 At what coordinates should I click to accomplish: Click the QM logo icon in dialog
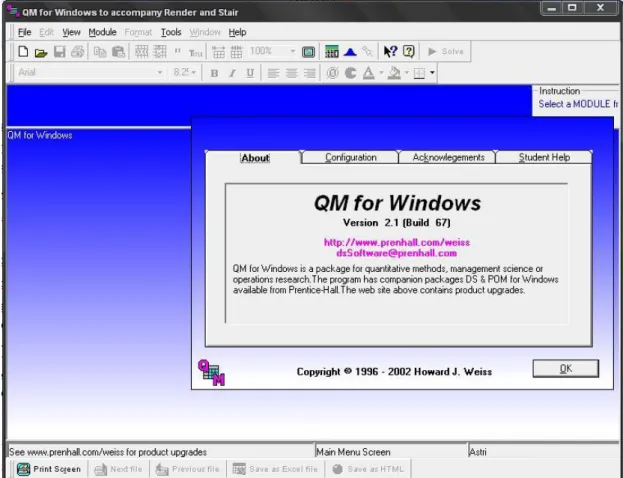coord(211,372)
